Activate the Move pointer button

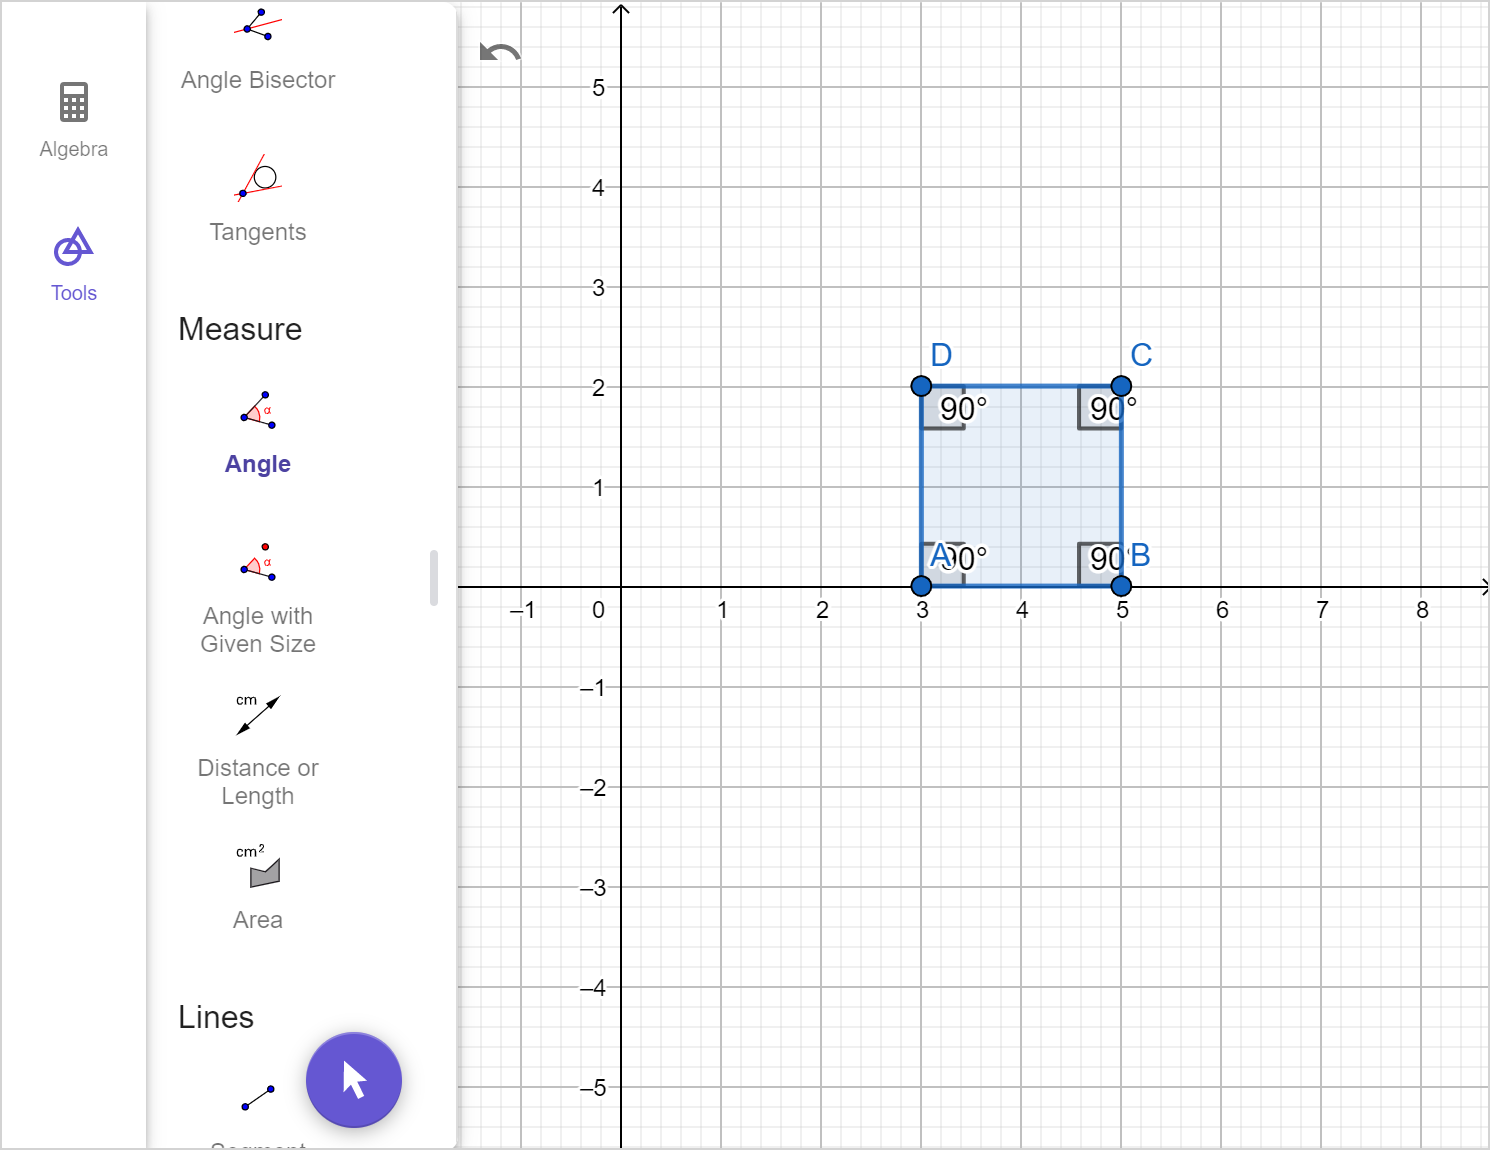(354, 1080)
